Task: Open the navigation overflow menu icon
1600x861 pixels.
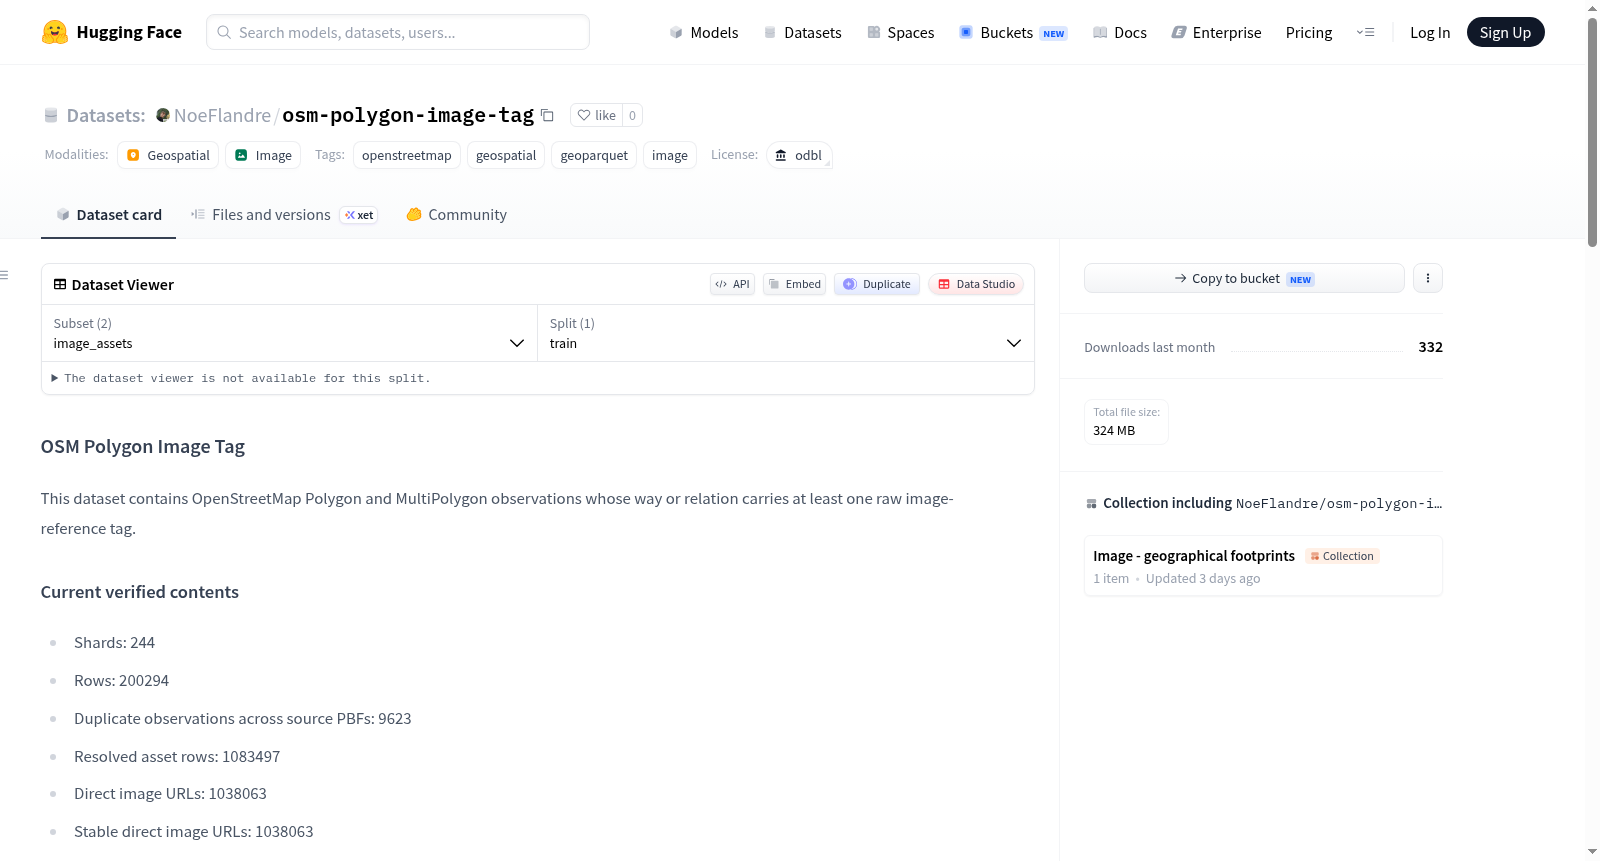Action: pyautogui.click(x=1365, y=32)
